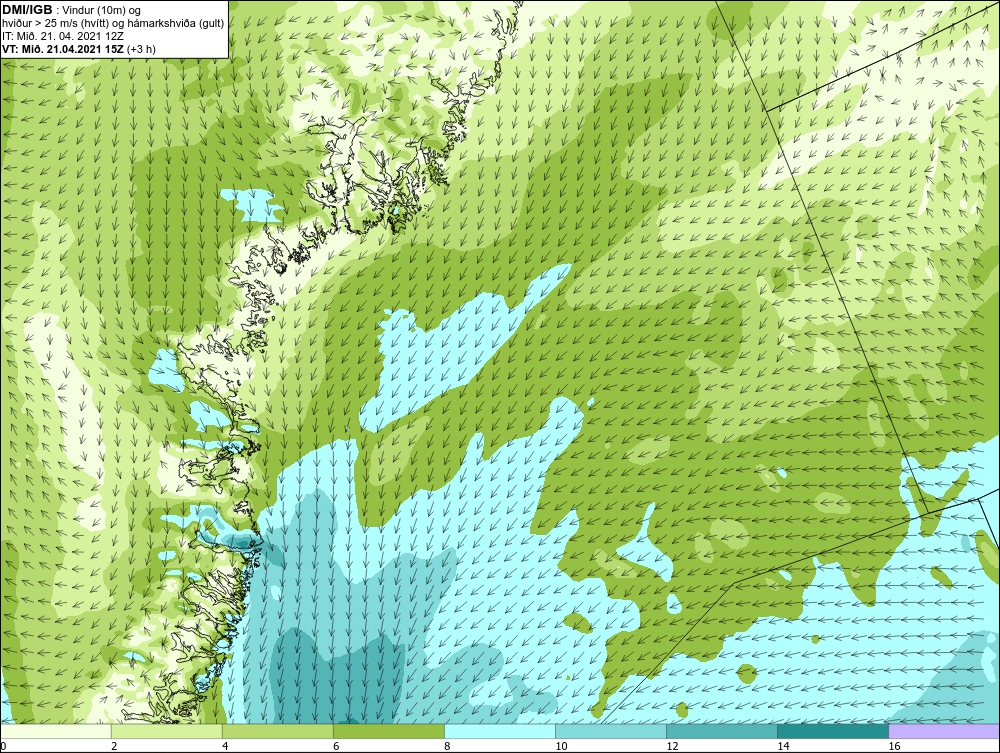Click the 6–8 m/s legend color swatch

(389, 731)
